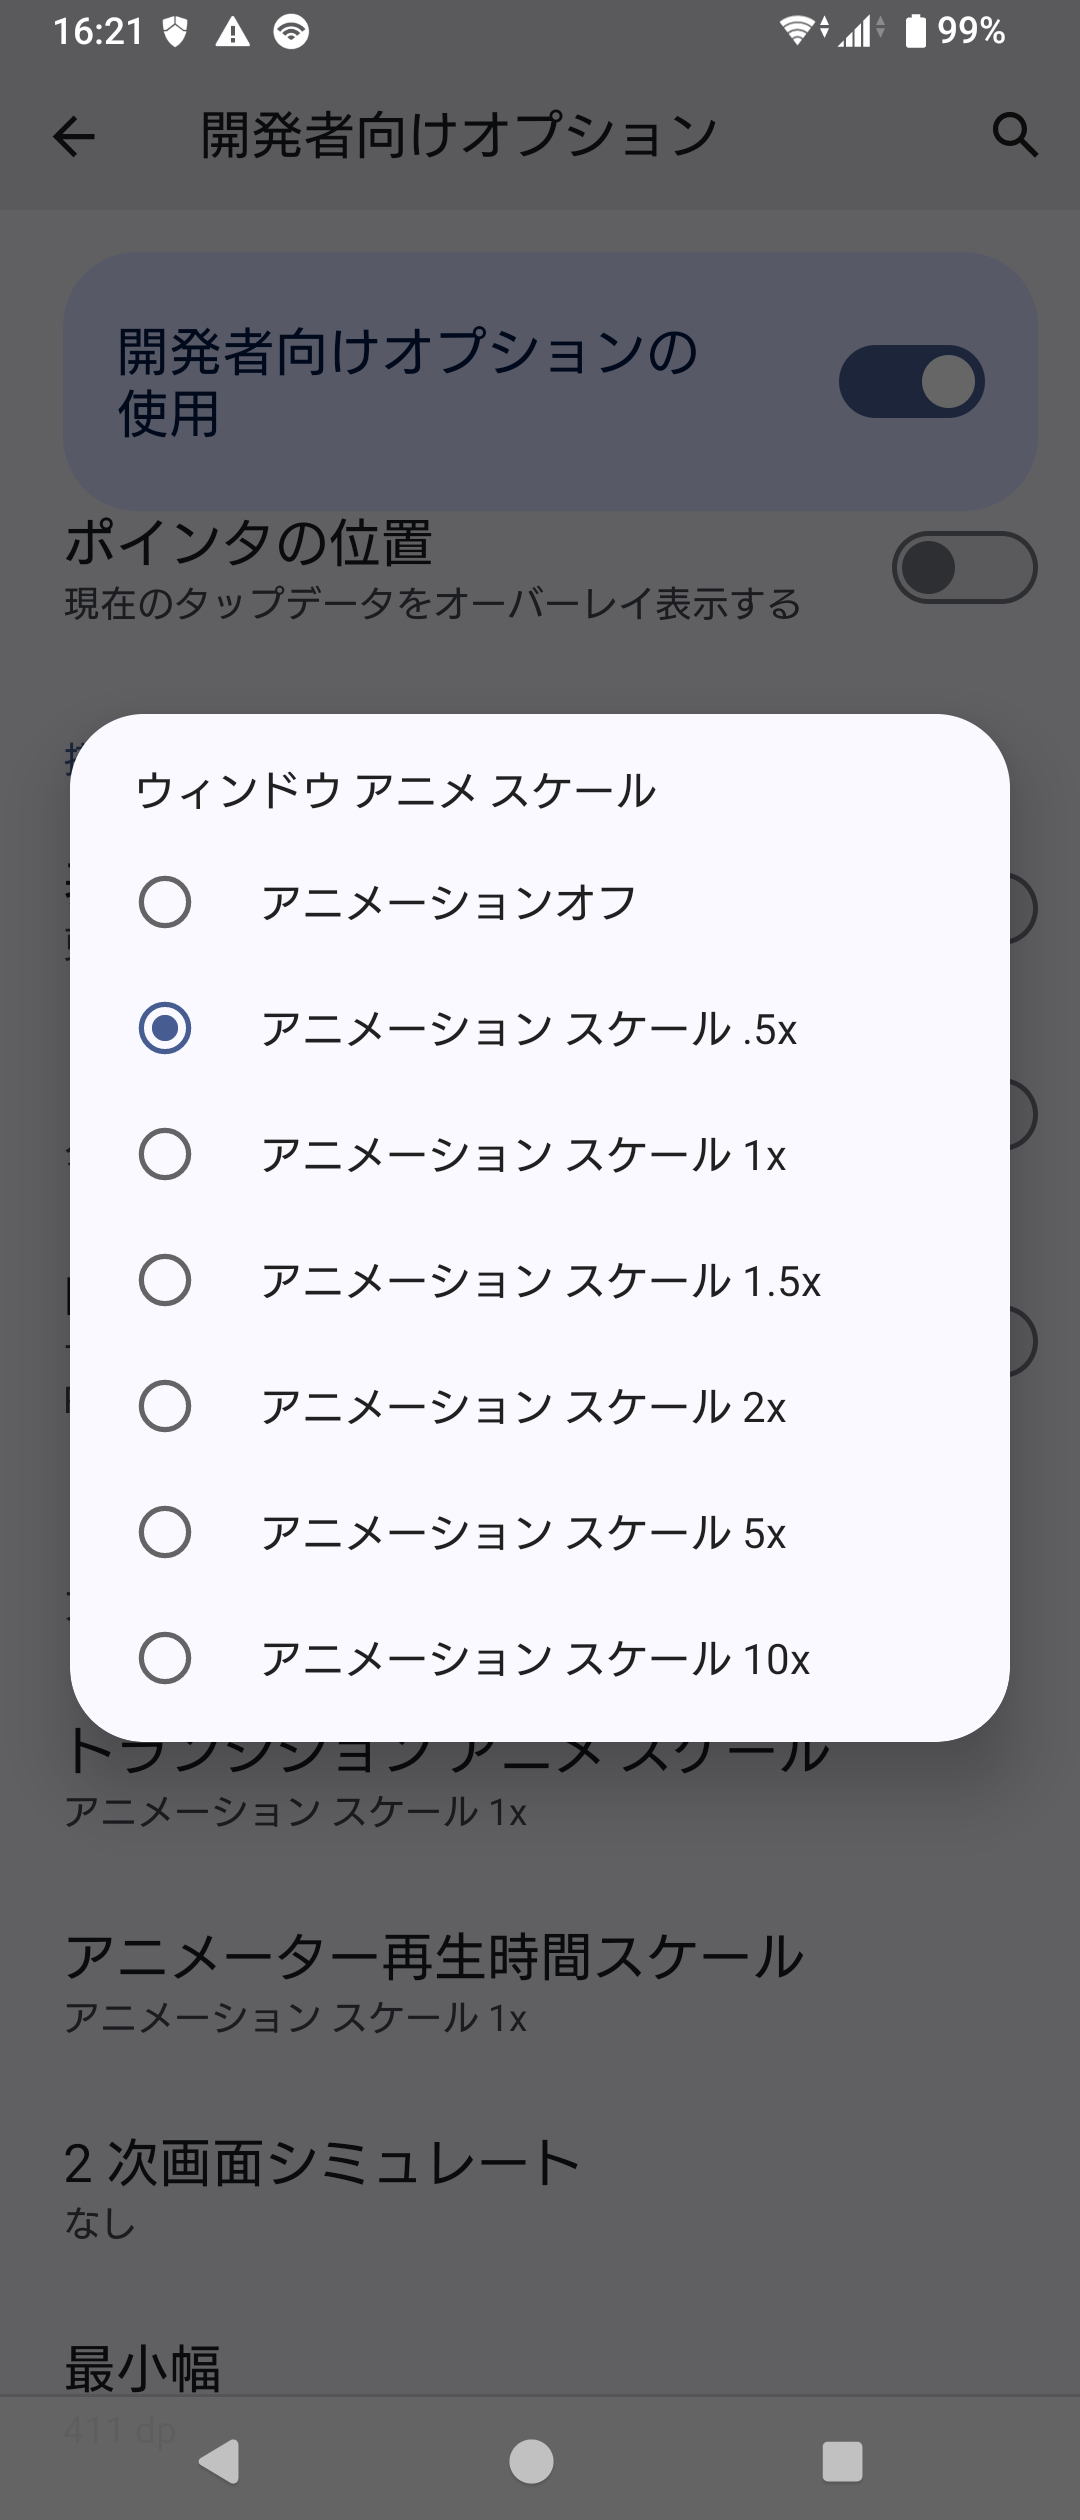Tap the 最小幅 setting entry
The image size is (1080, 2520).
[x=142, y=2372]
